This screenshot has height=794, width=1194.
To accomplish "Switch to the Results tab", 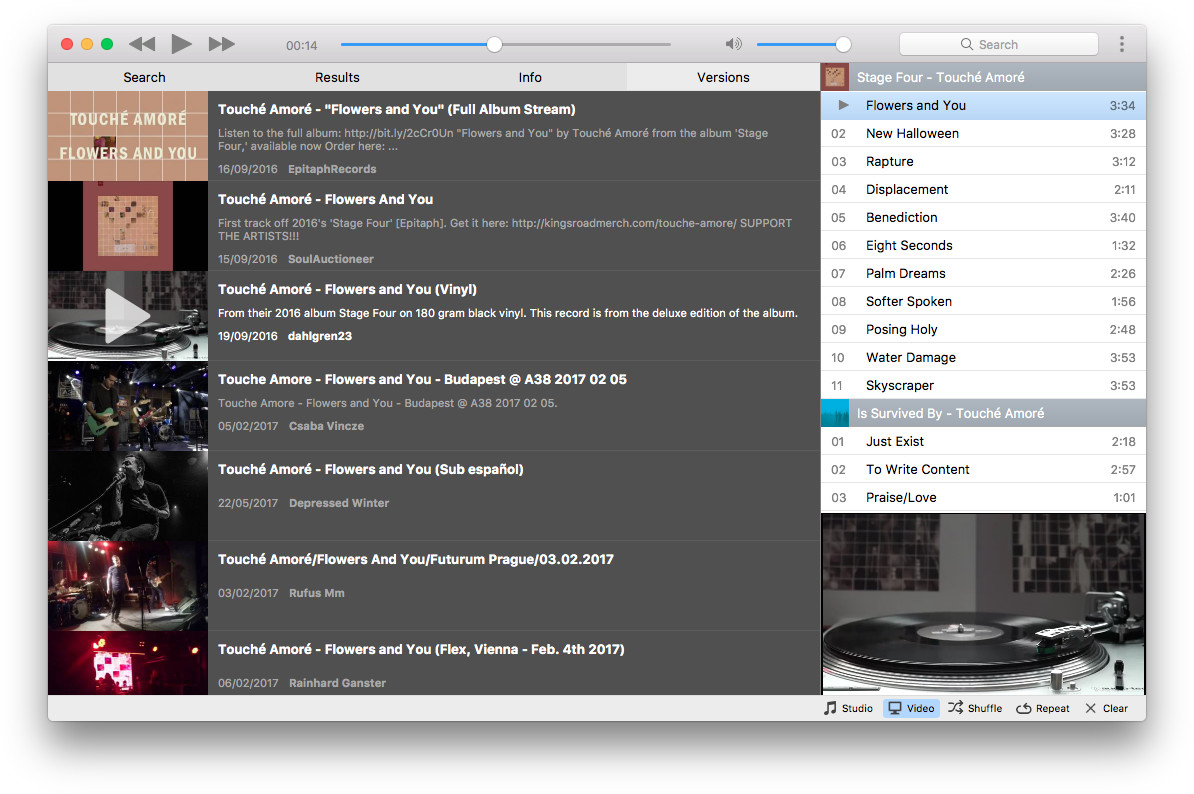I will click(x=337, y=77).
